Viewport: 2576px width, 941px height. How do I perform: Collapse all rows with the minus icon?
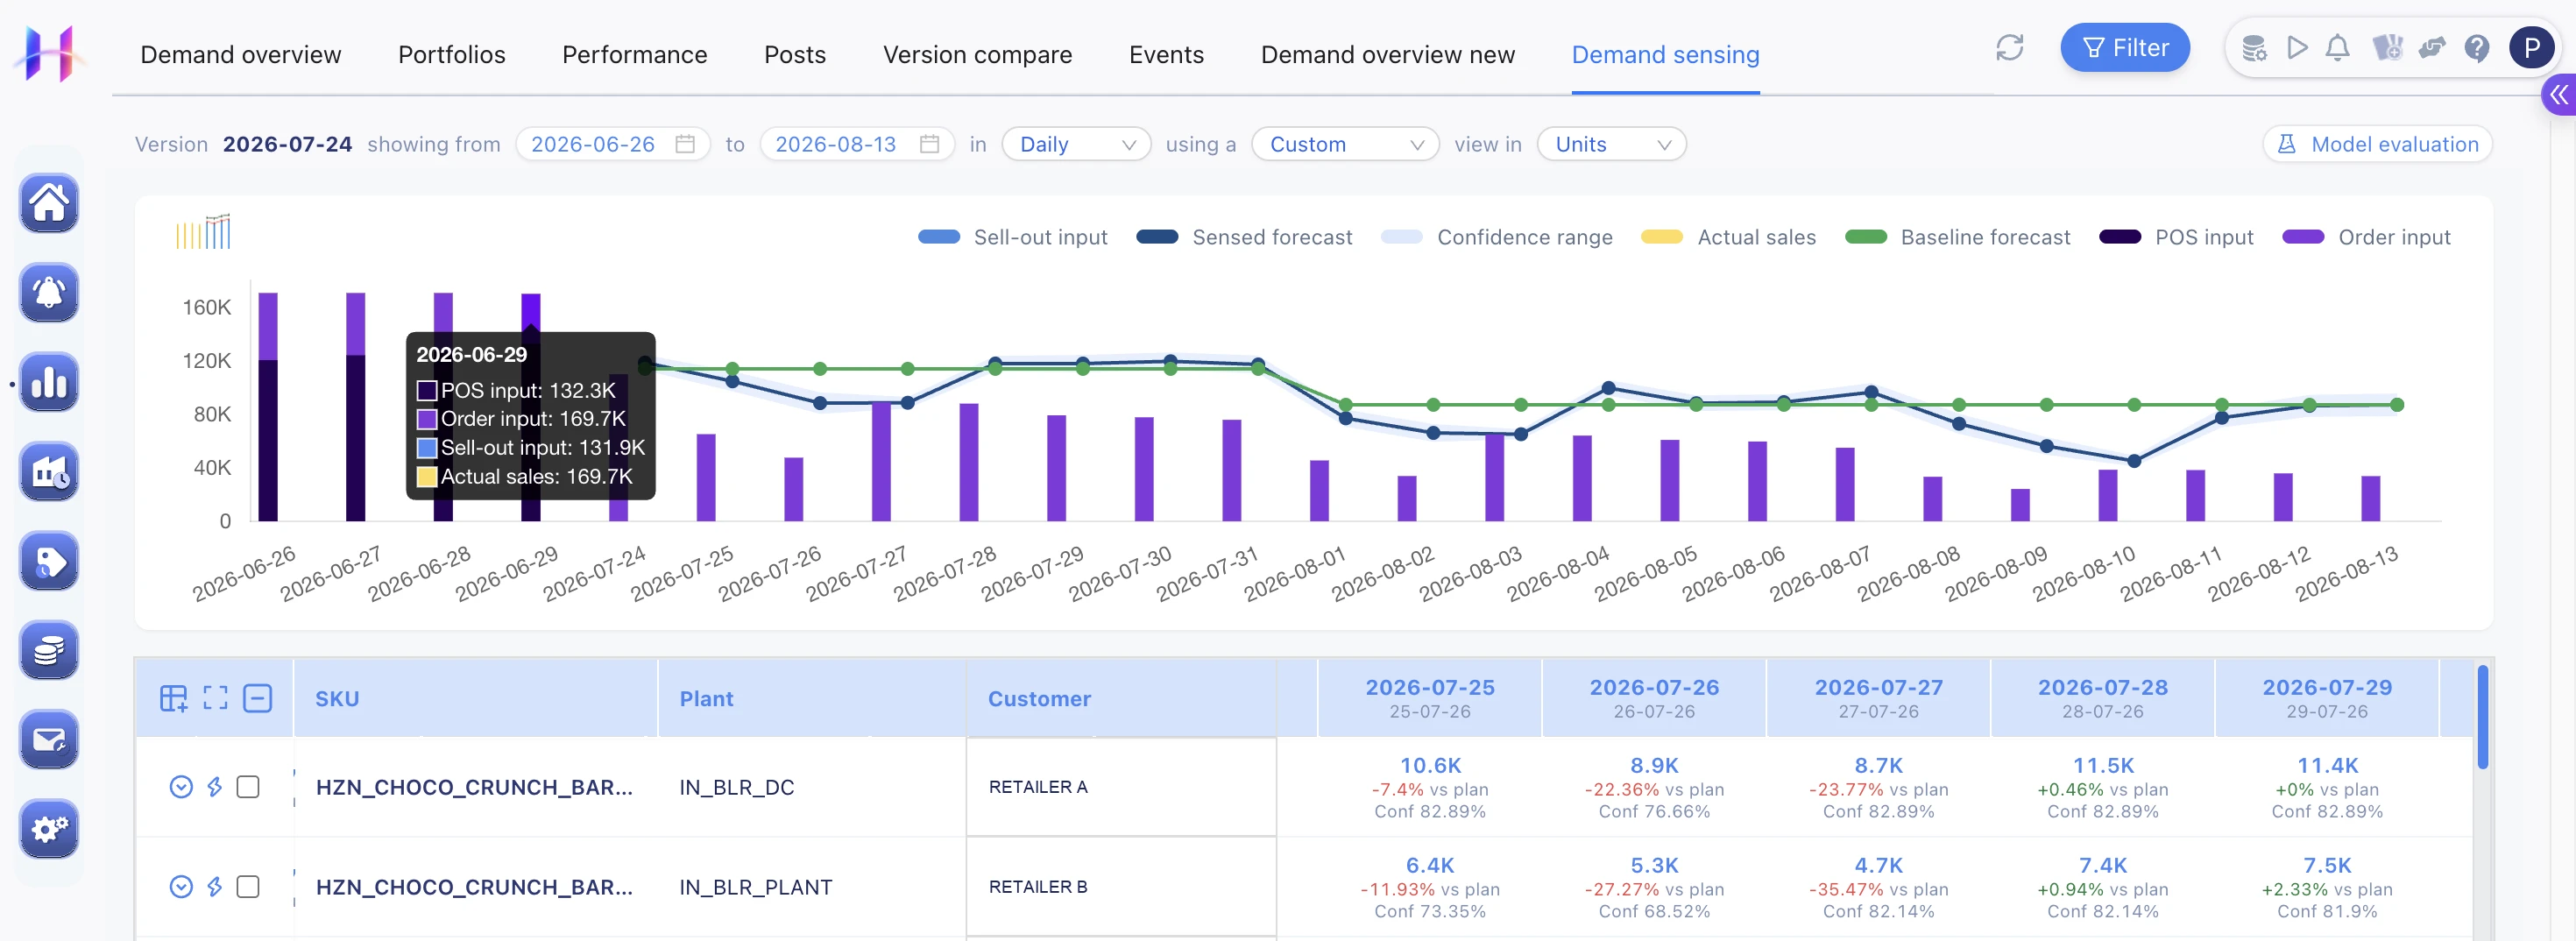pyautogui.click(x=257, y=698)
